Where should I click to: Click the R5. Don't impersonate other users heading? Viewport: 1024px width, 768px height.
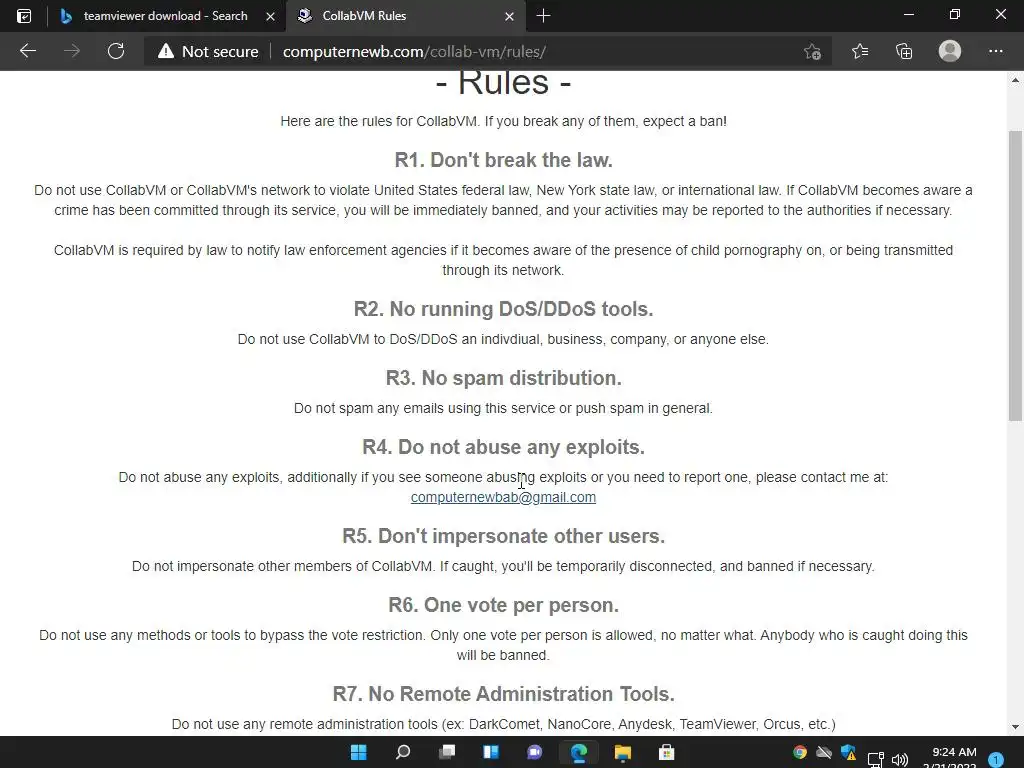[x=503, y=536]
